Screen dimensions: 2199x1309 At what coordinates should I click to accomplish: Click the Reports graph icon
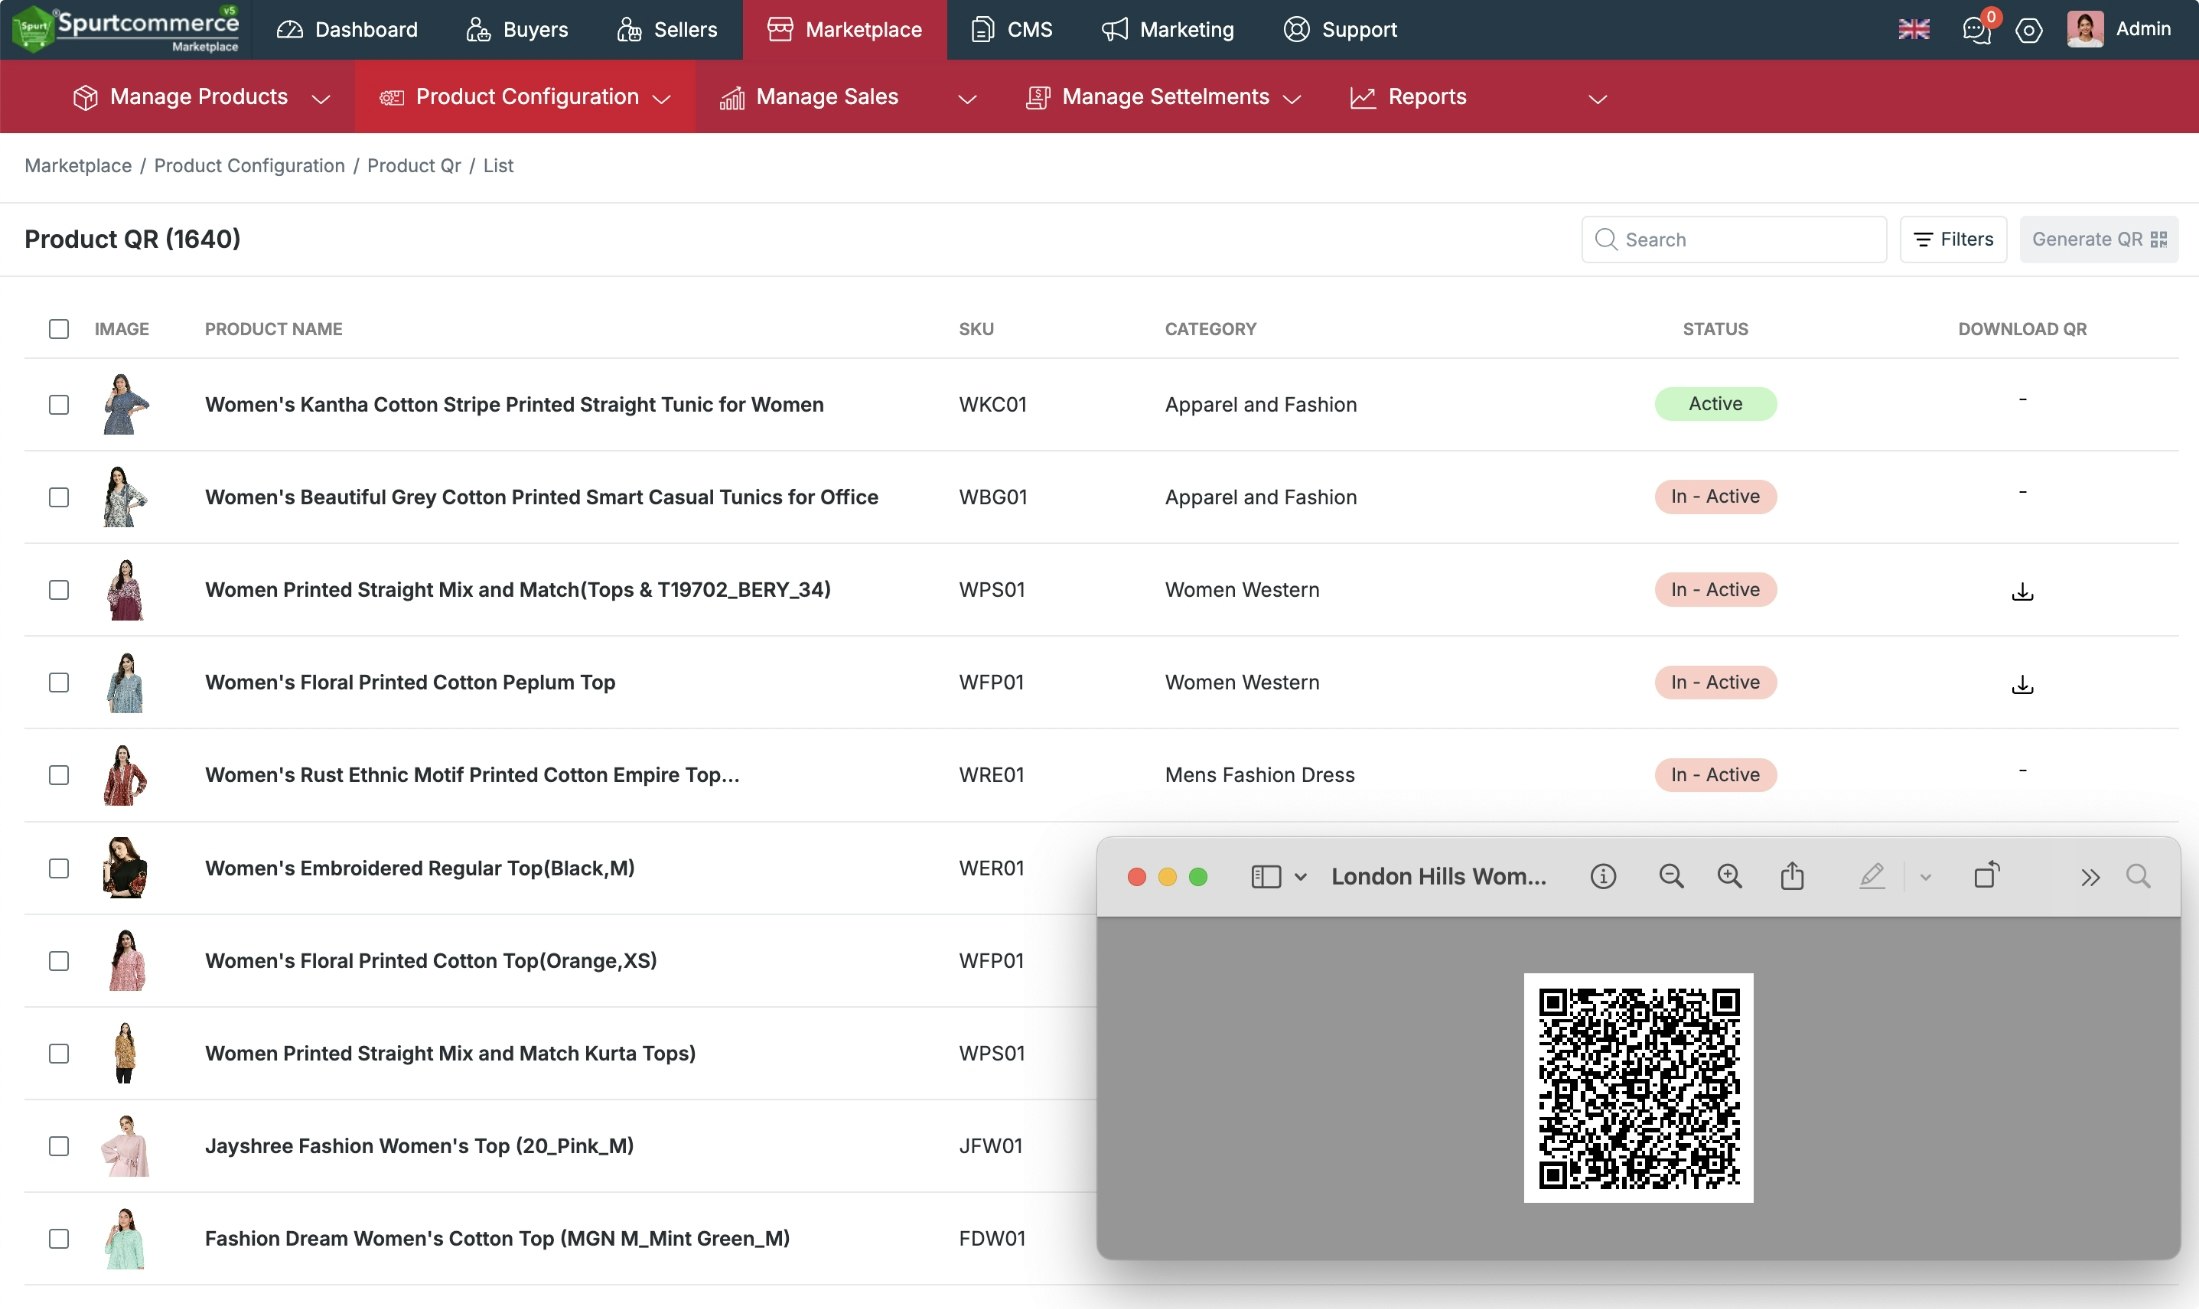tap(1363, 97)
